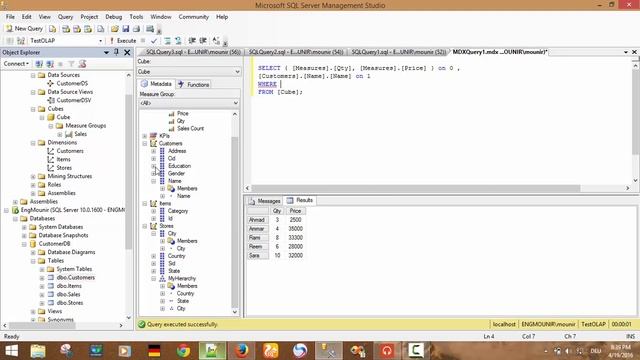Select the Sales measure group
This screenshot has width=640, height=360.
(x=80, y=134)
